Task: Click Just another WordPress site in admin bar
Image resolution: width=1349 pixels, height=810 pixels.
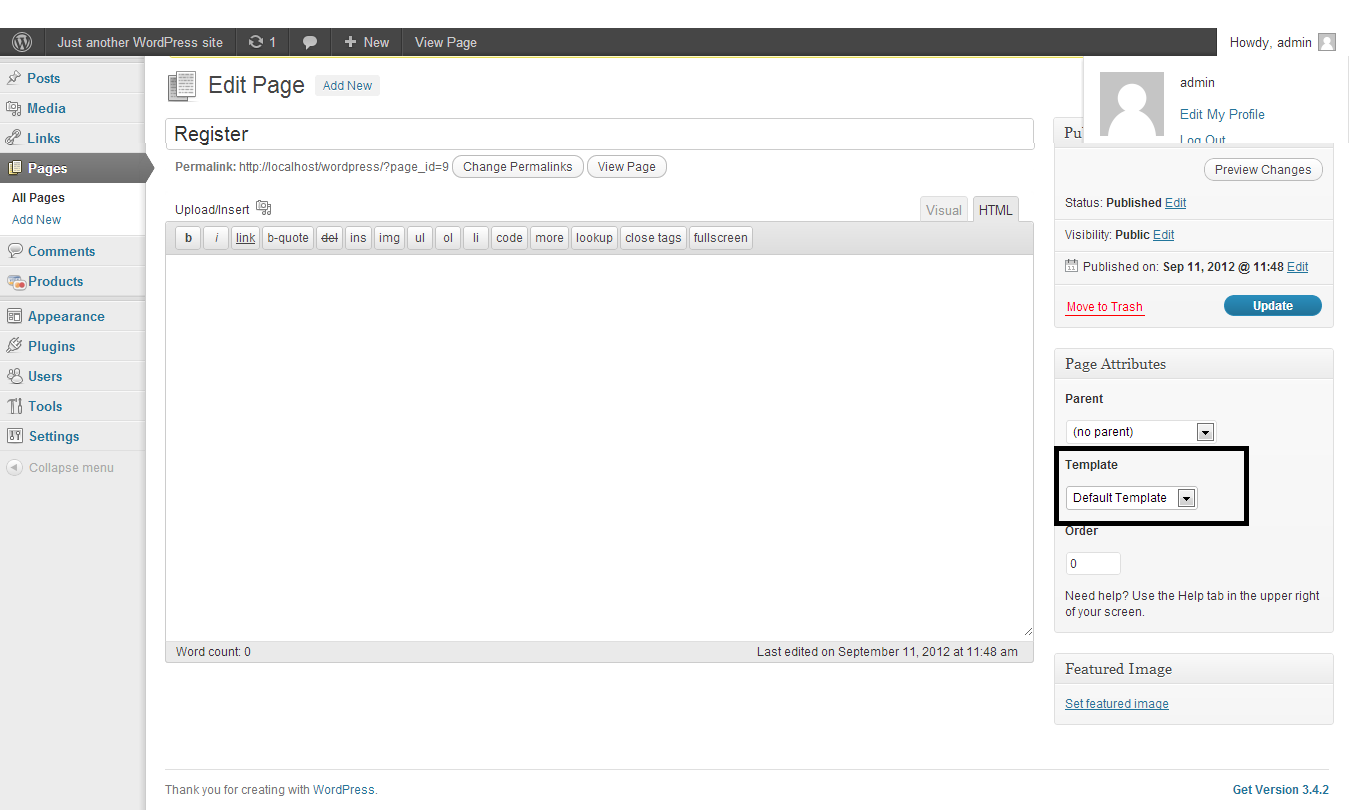Action: tap(140, 42)
